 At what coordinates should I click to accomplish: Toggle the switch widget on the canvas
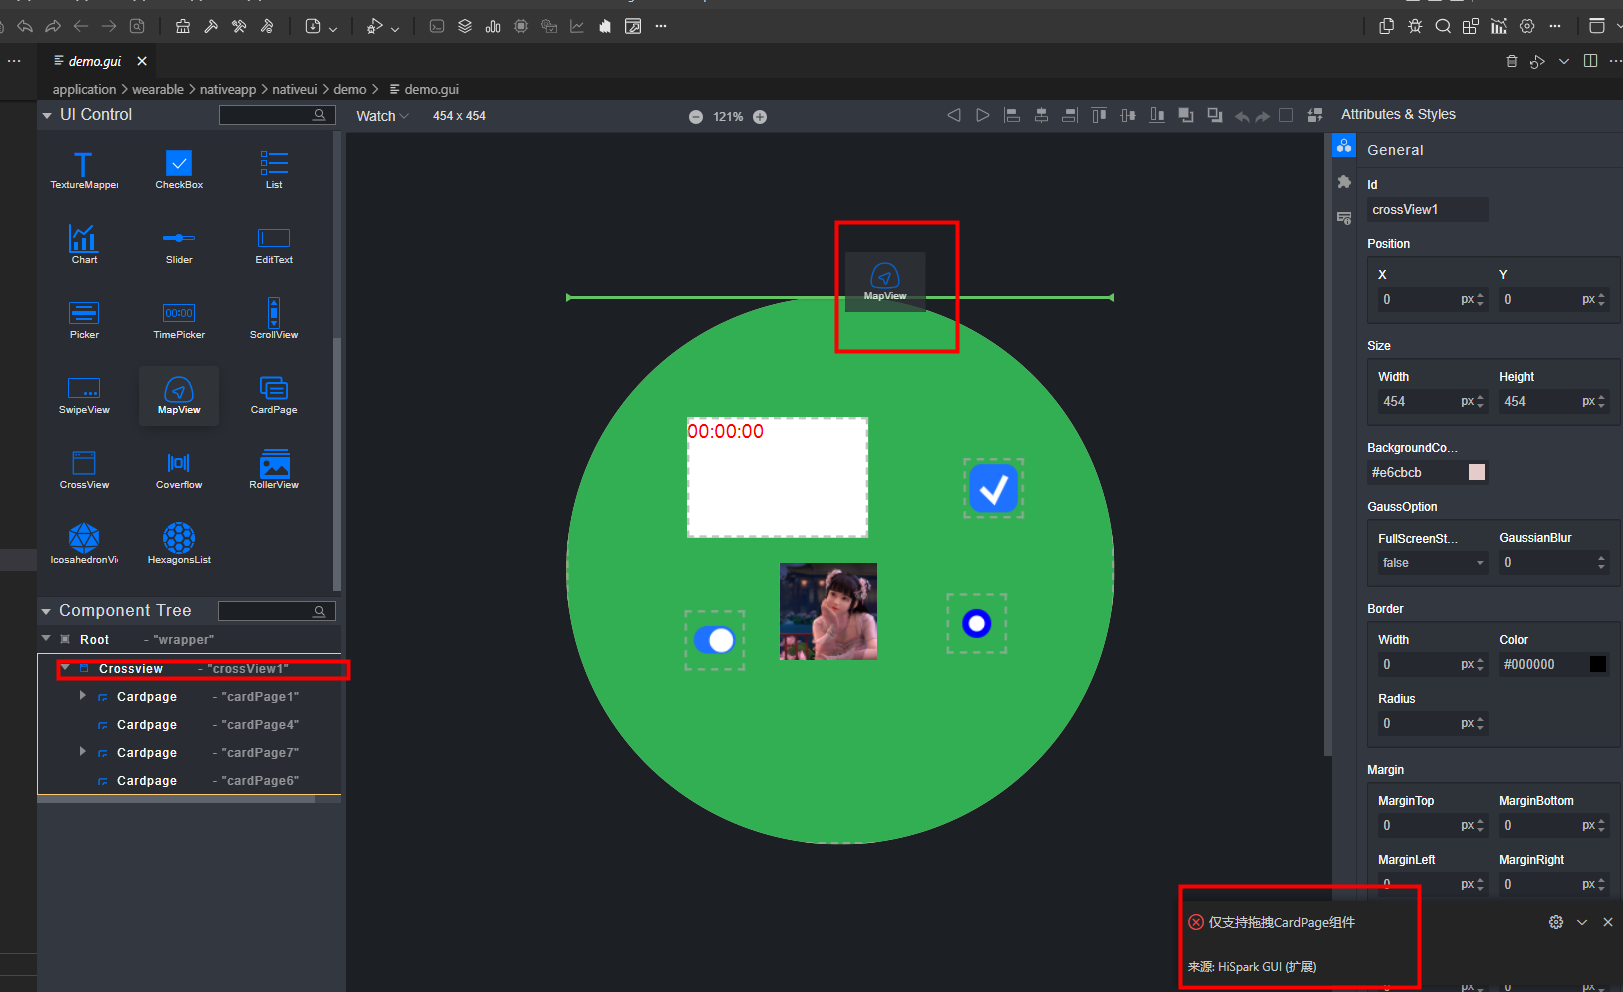(x=714, y=640)
